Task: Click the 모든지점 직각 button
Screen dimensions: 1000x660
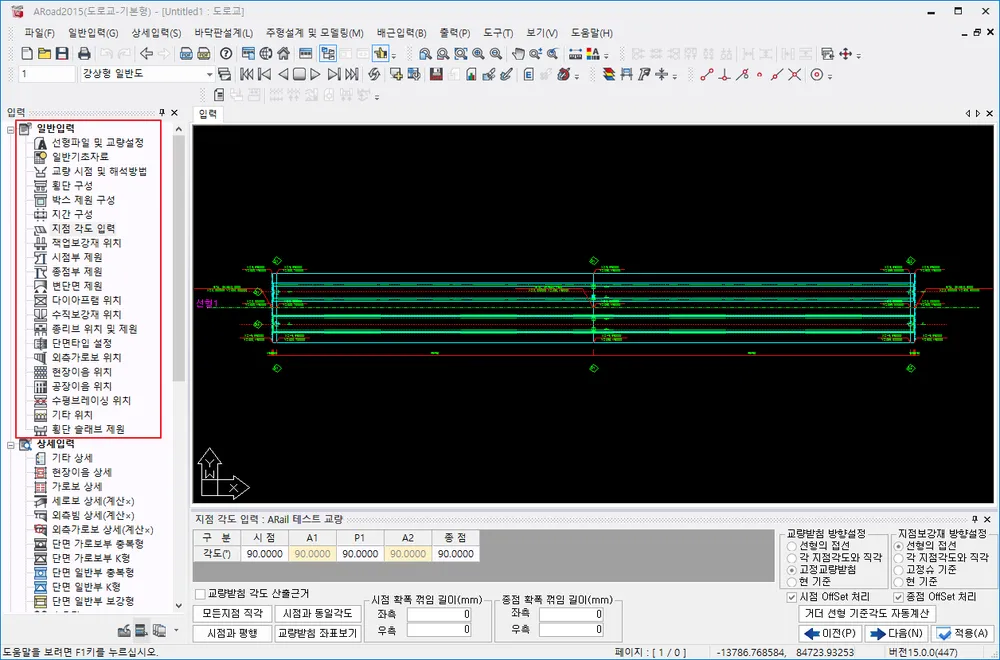Action: [x=232, y=613]
